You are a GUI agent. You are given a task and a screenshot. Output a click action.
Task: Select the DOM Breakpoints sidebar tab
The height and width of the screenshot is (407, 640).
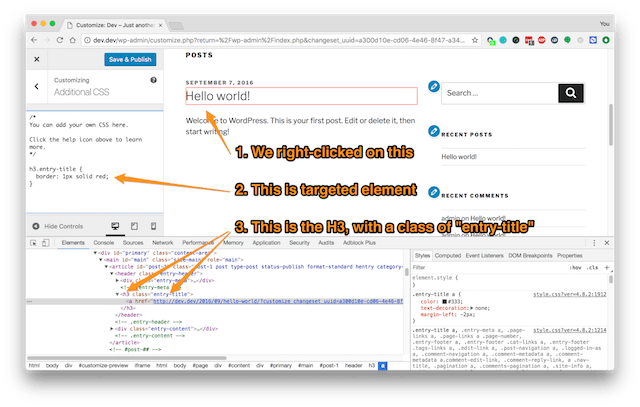click(x=530, y=256)
